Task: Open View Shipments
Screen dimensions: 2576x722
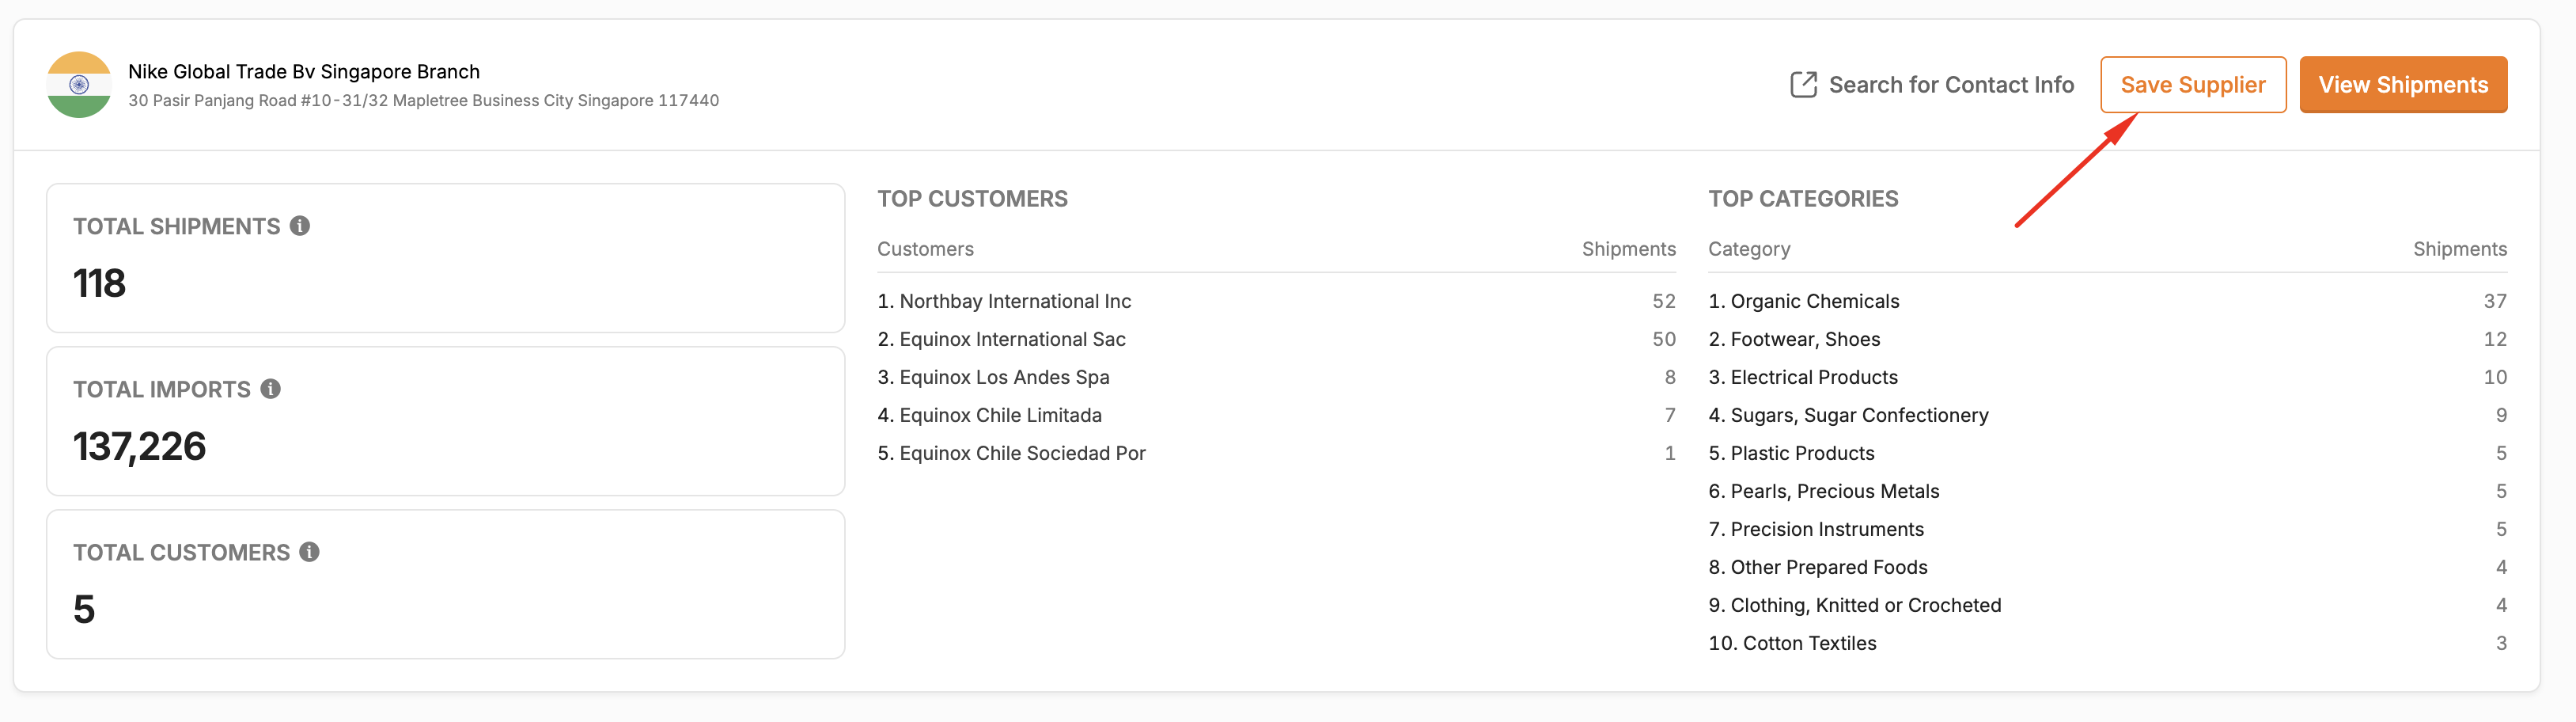Action: (2403, 85)
